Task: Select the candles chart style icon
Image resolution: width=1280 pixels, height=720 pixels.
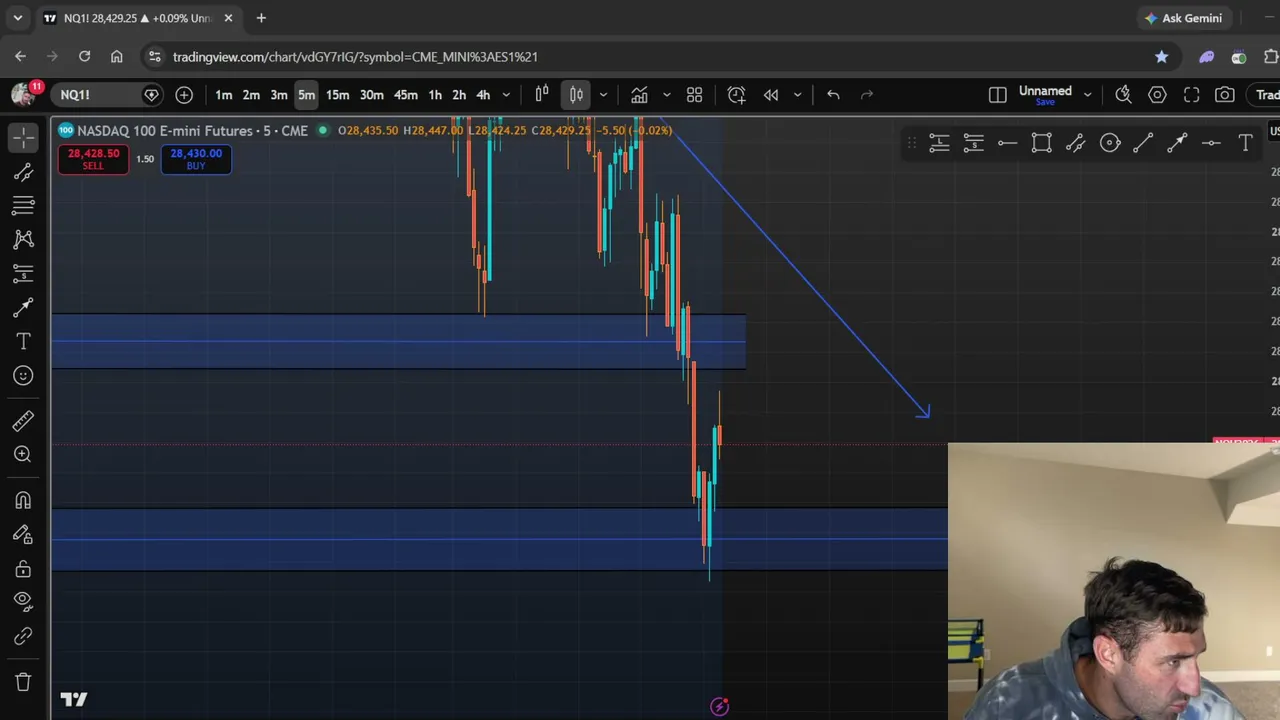Action: (576, 95)
